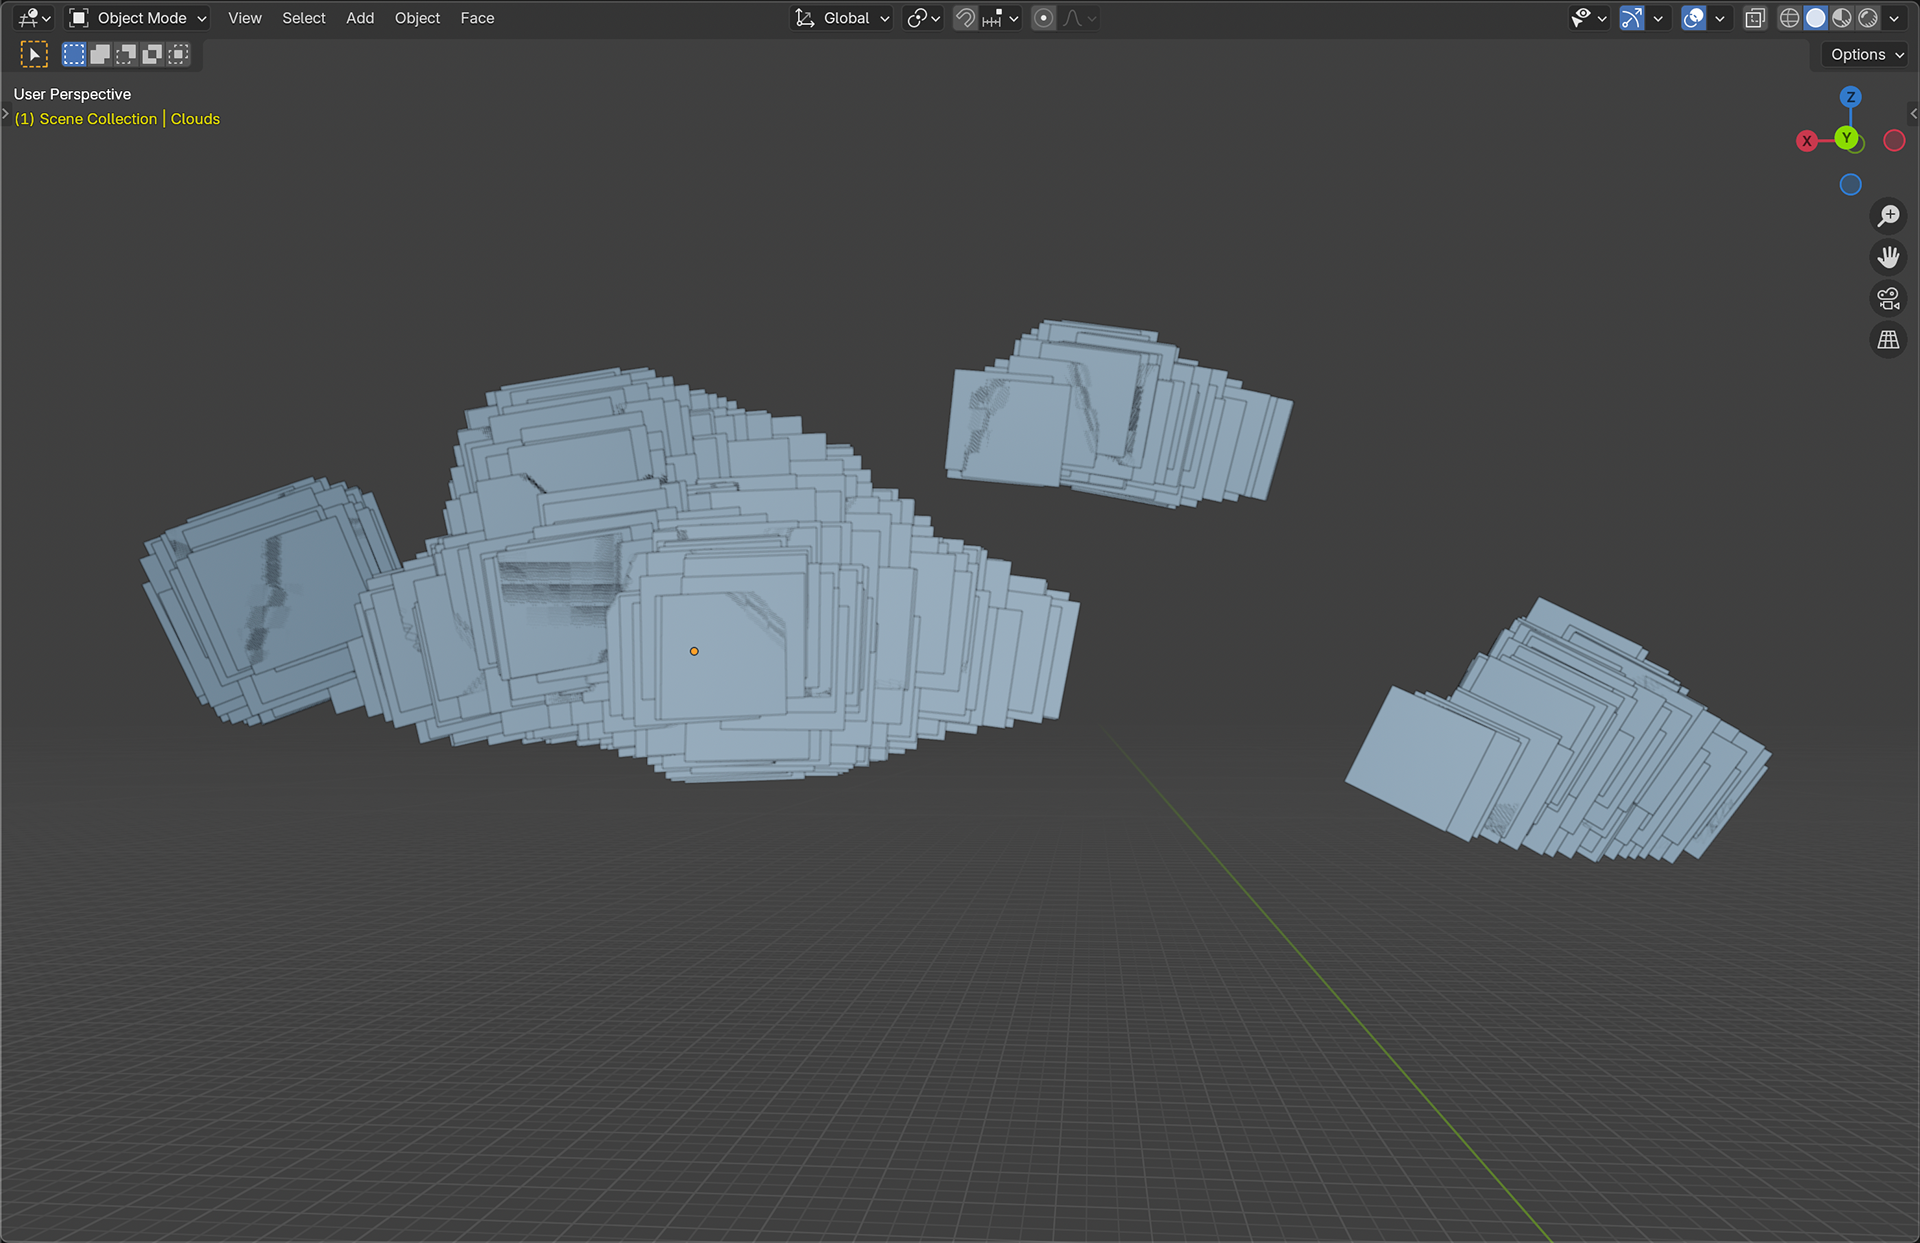Open Global transform orientation dropdown

(x=843, y=18)
